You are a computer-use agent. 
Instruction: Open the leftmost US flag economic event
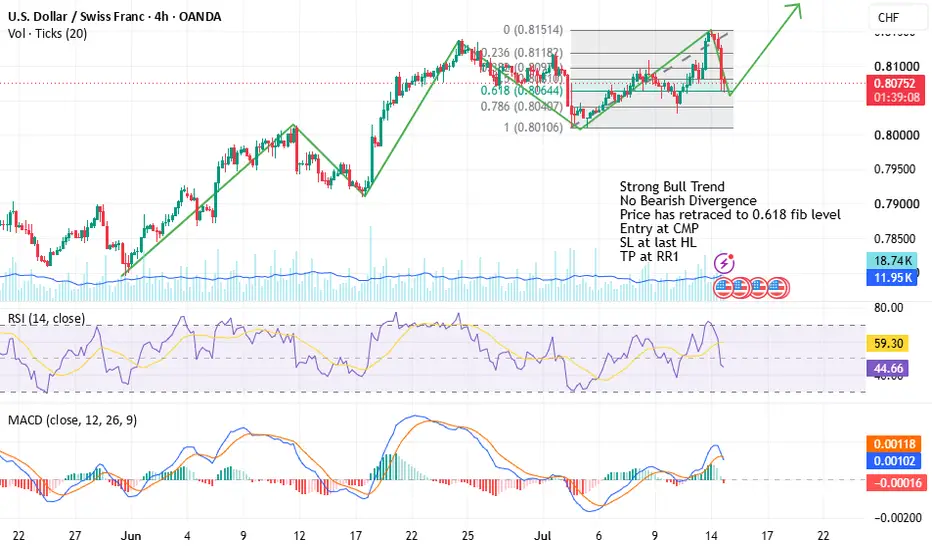pos(723,288)
